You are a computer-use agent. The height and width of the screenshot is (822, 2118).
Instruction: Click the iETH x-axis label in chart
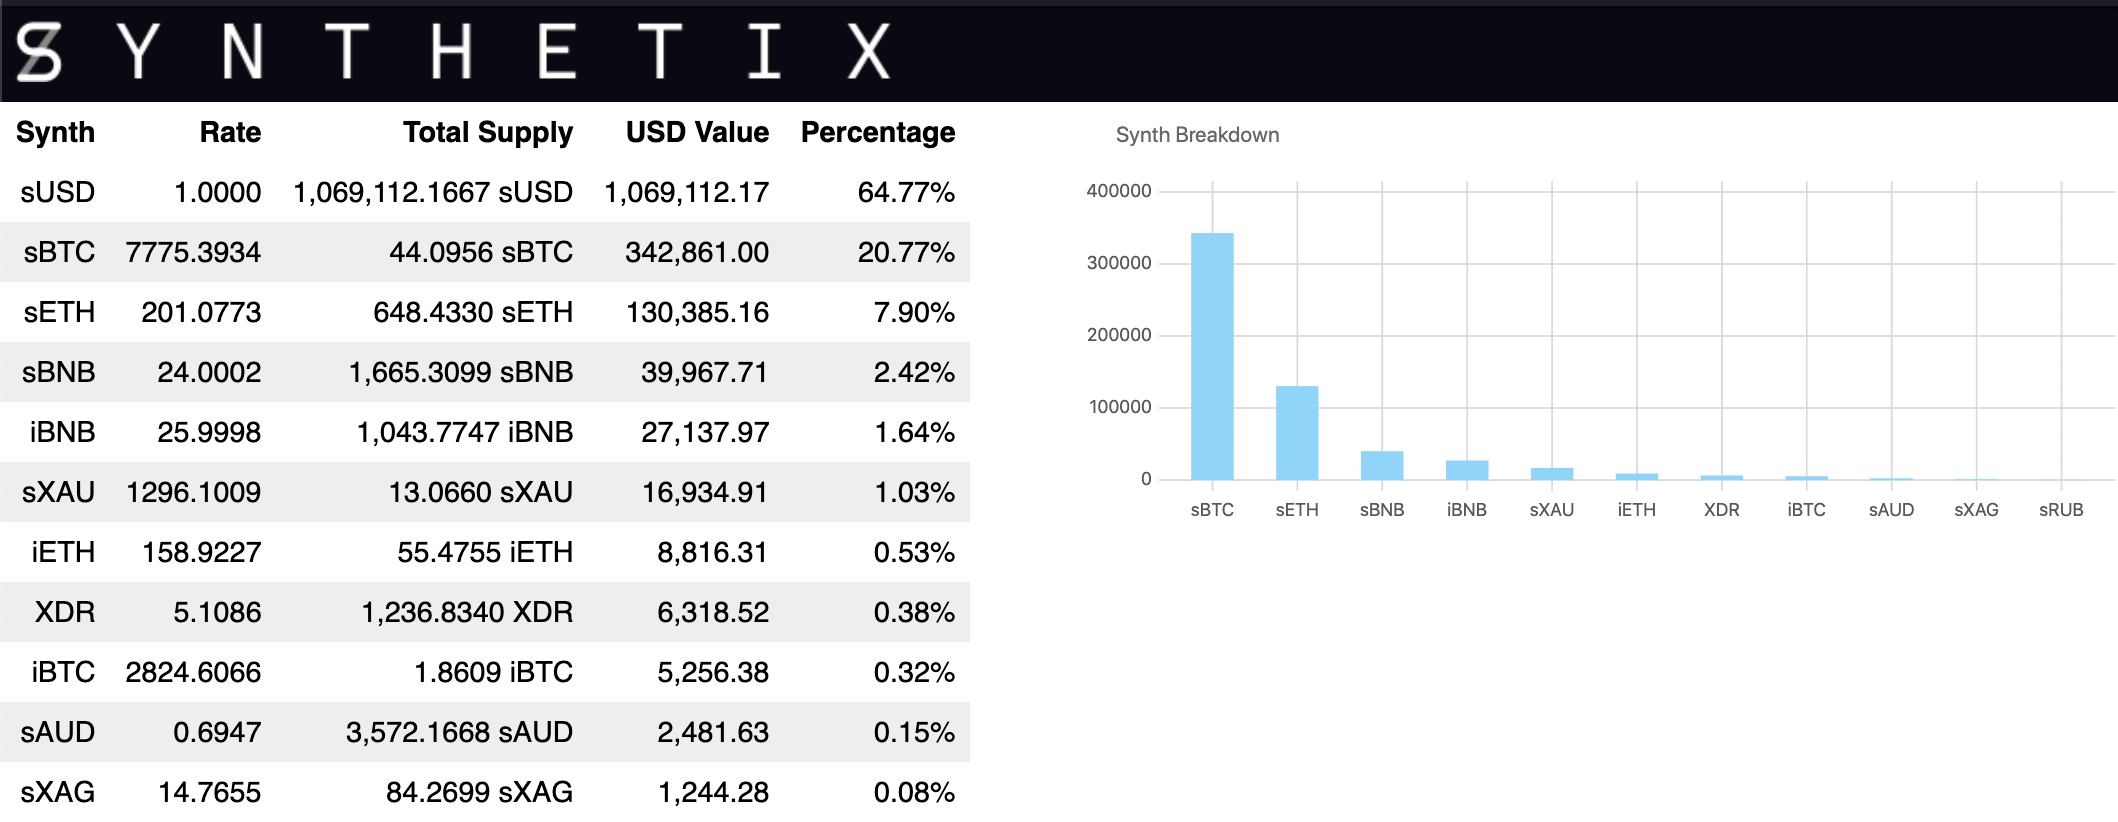[x=1636, y=510]
